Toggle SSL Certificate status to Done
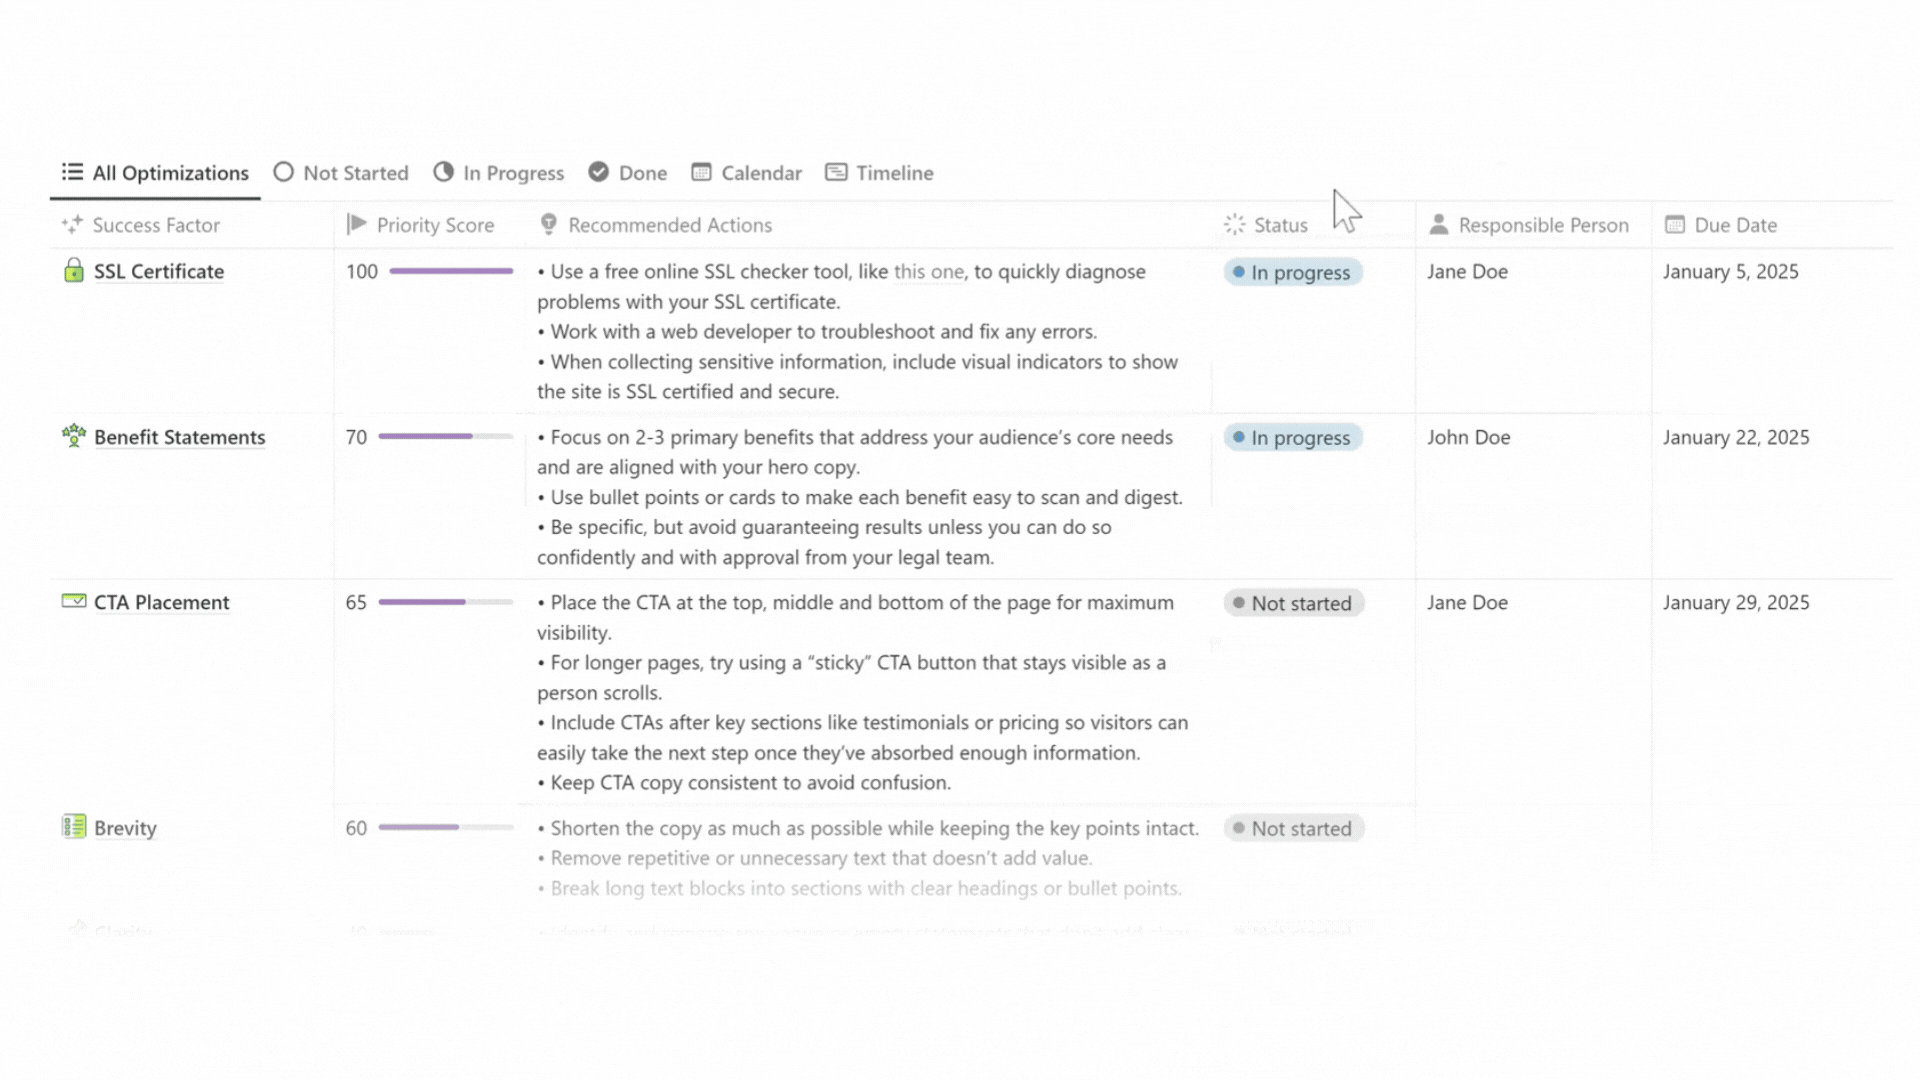Screen dimensions: 1920x1080 point(1292,272)
